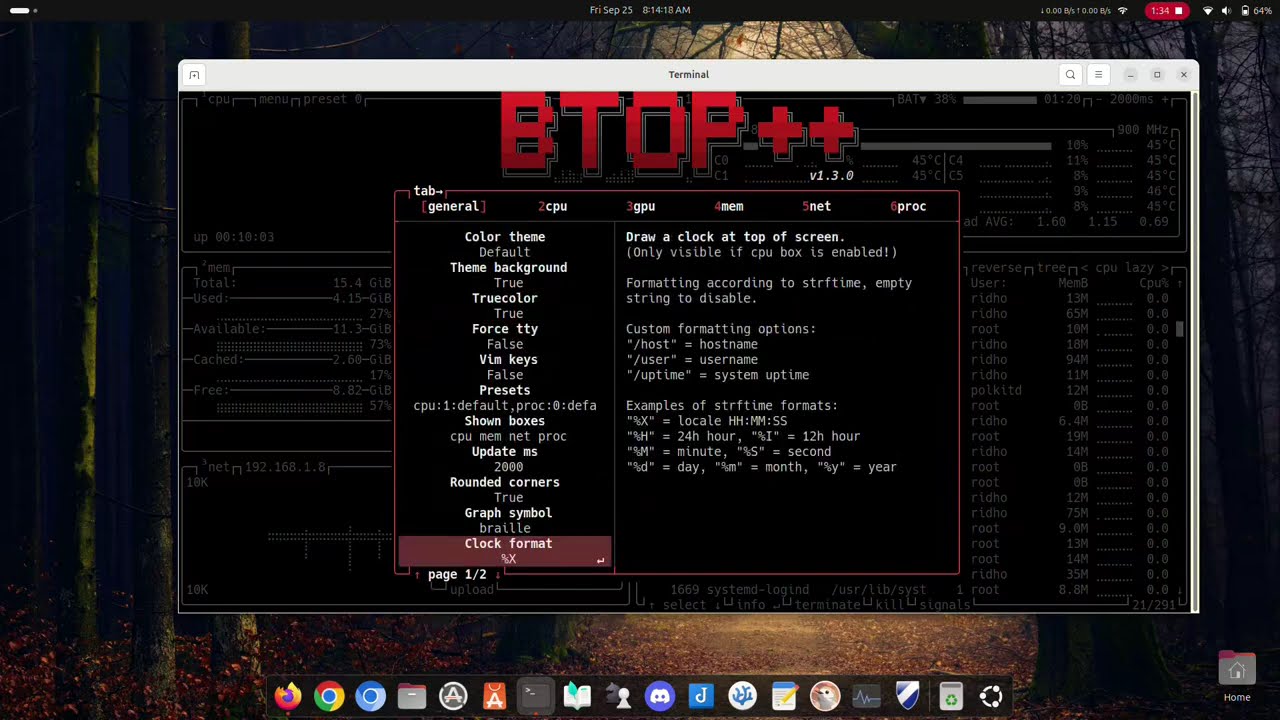1280x720 pixels.
Task: Click the right arrow after cpu lazy
Action: (1164, 268)
